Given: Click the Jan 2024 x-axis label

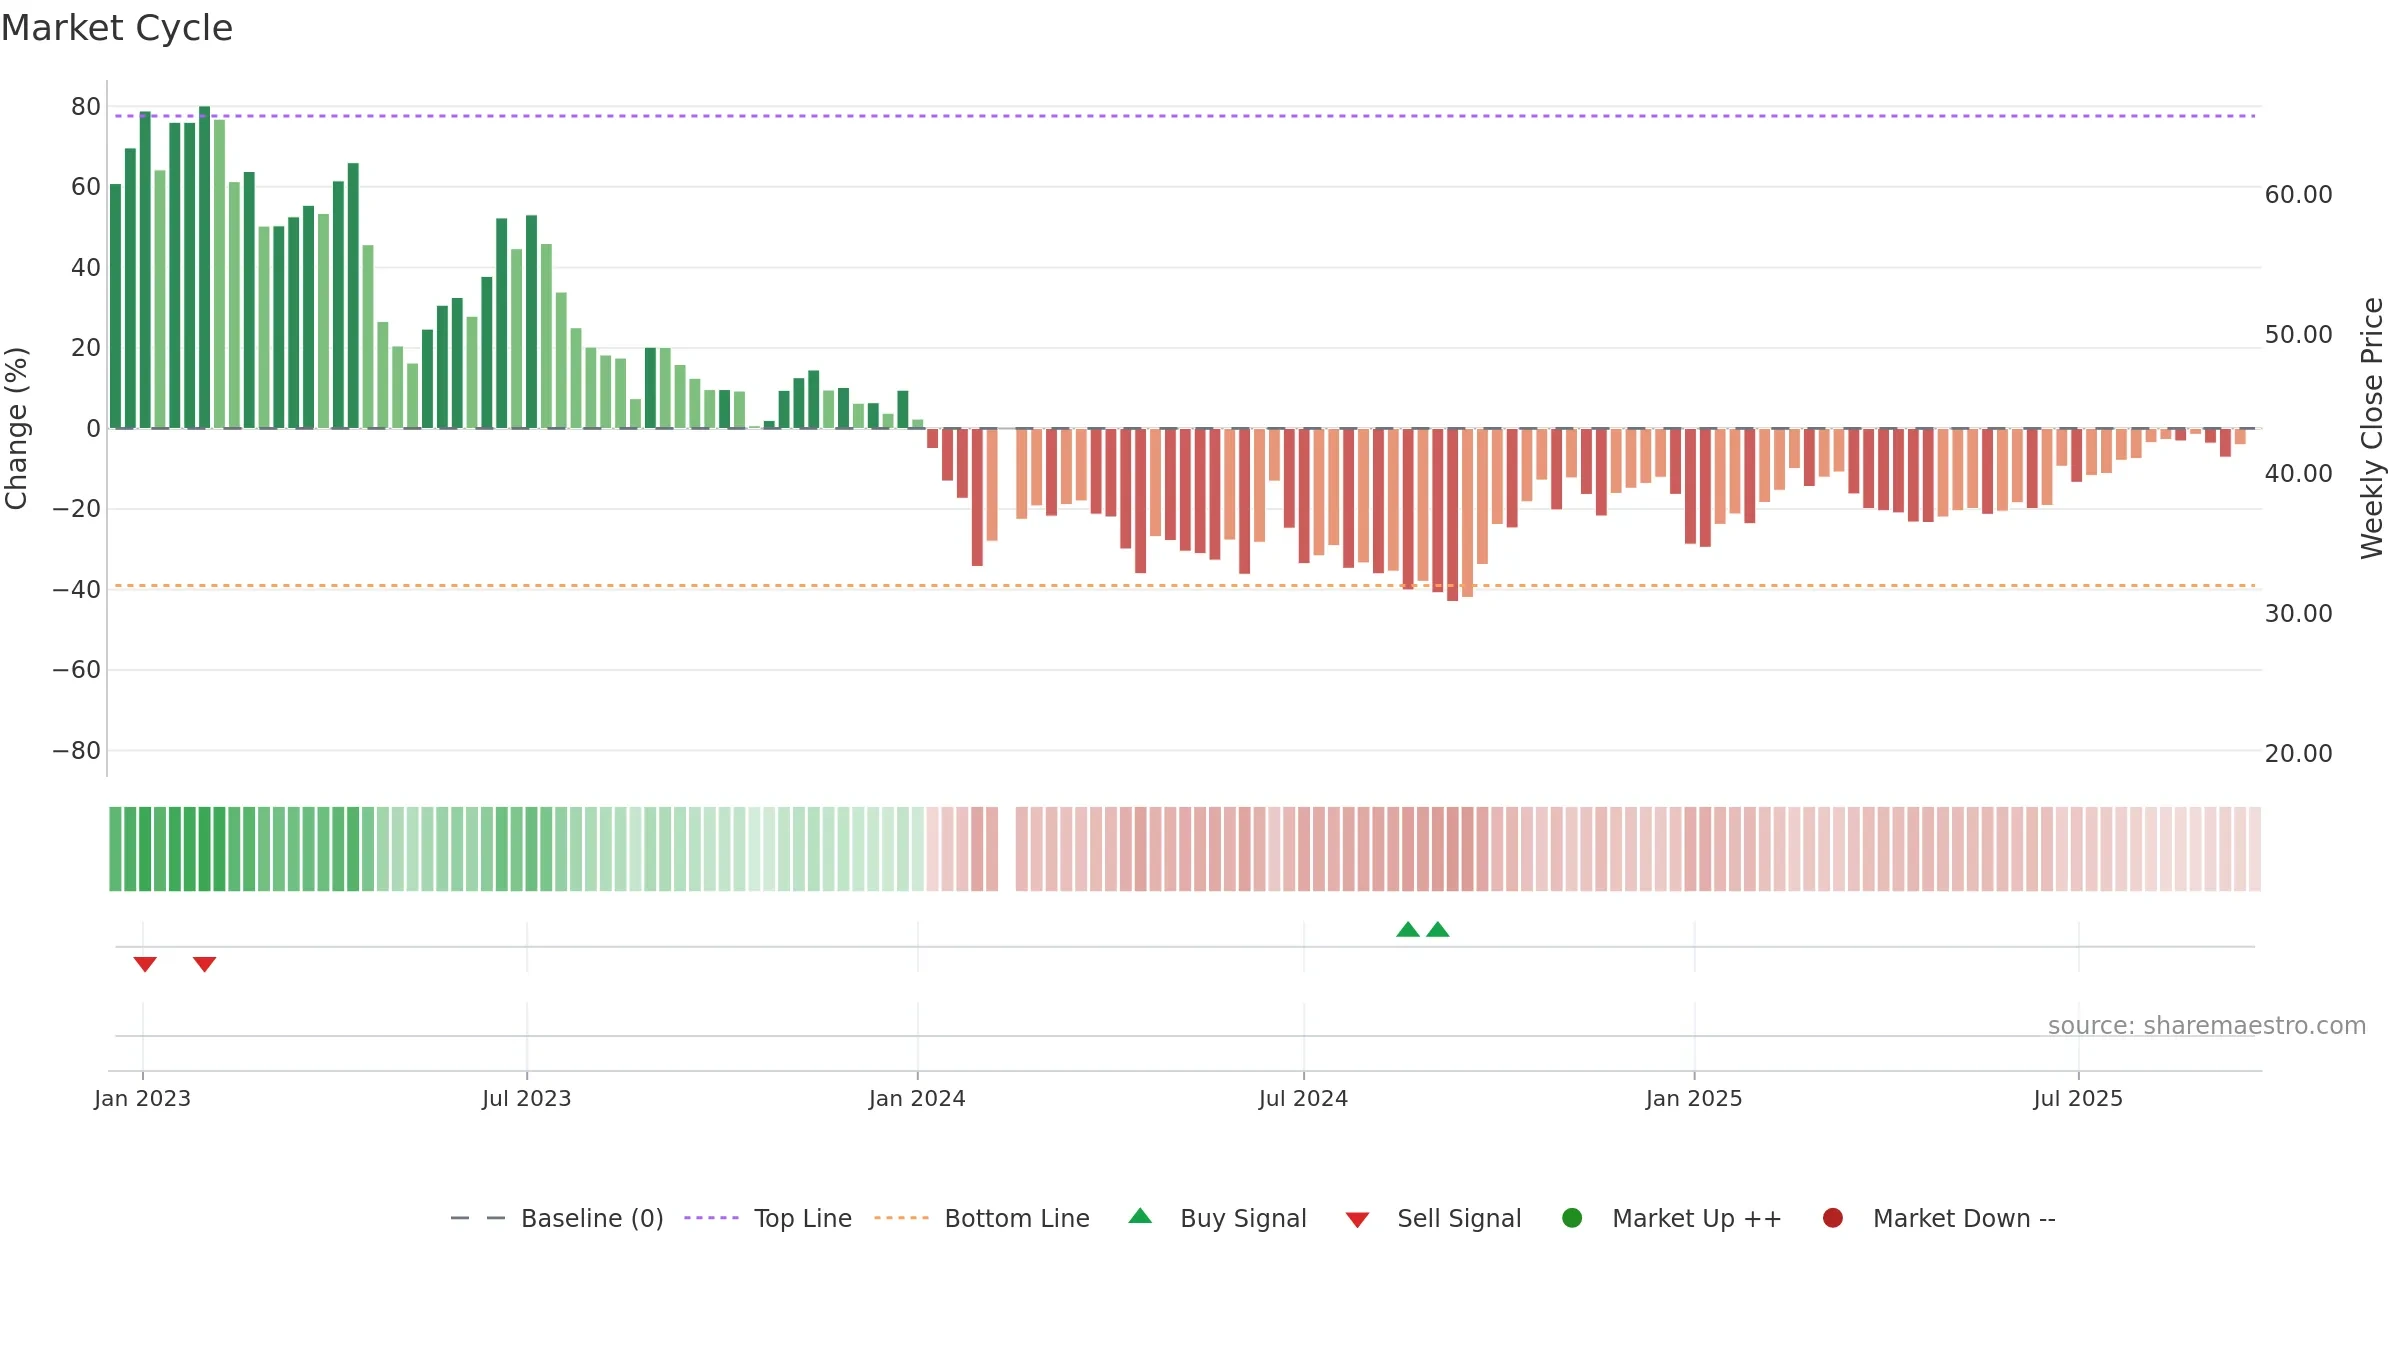Looking at the screenshot, I should point(917,1099).
